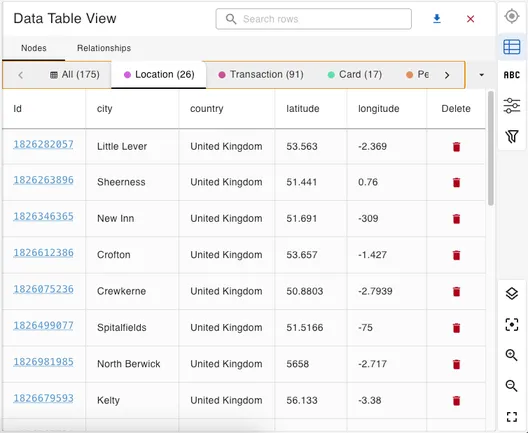Open node link 1826282057
The image size is (528, 433).
43,144
